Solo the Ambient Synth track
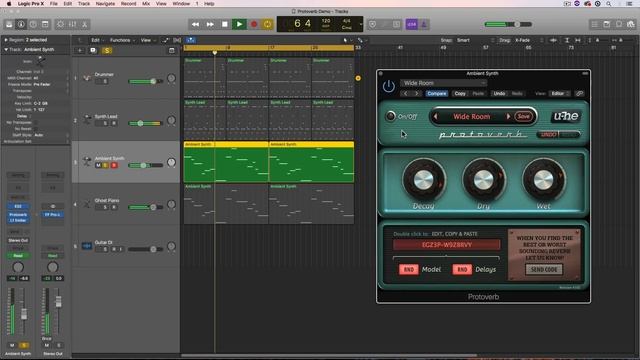This screenshot has height=360, width=640. [105, 165]
